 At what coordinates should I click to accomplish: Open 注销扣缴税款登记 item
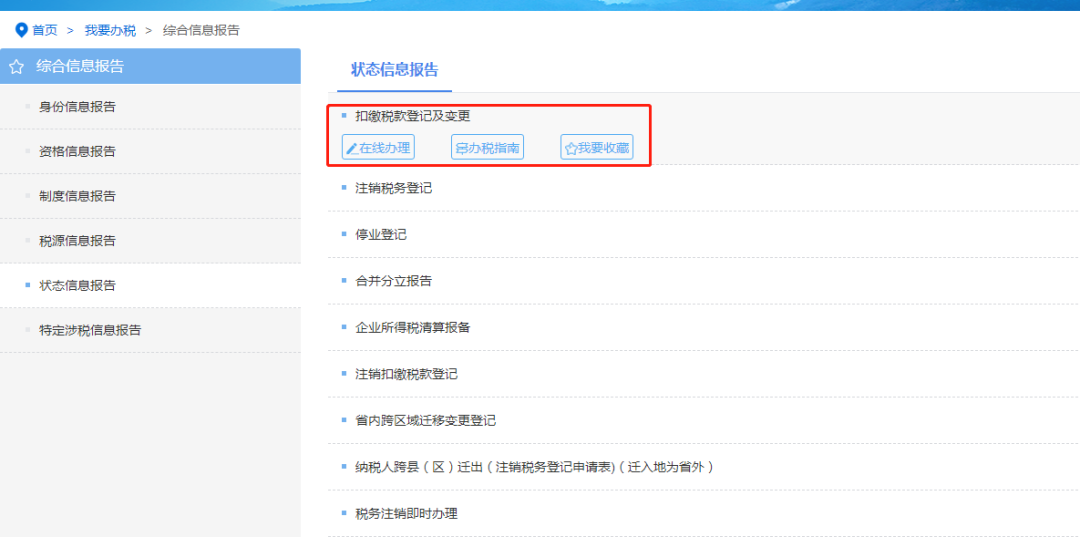click(x=406, y=375)
